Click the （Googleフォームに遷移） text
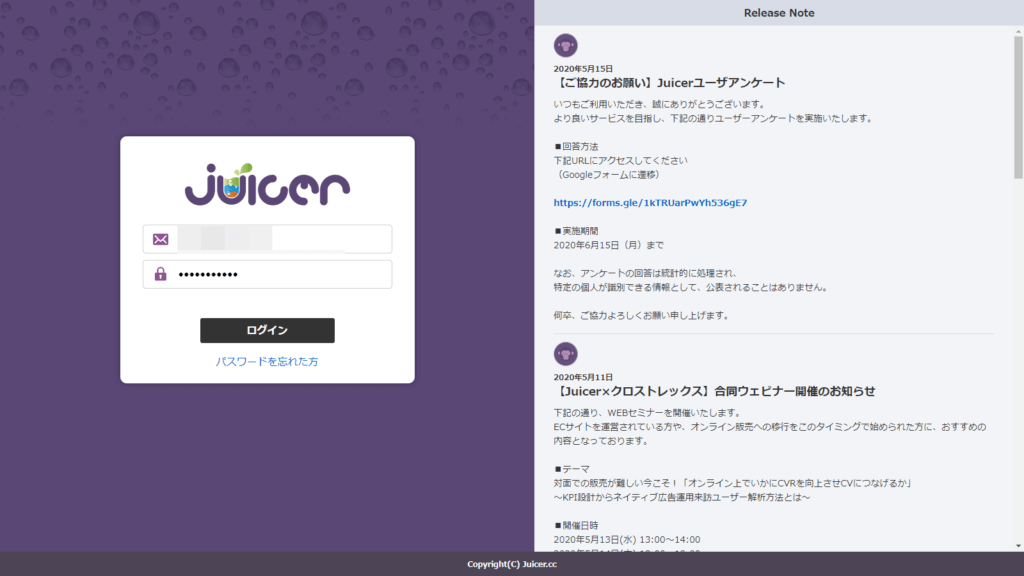This screenshot has width=1024, height=576. [x=609, y=174]
